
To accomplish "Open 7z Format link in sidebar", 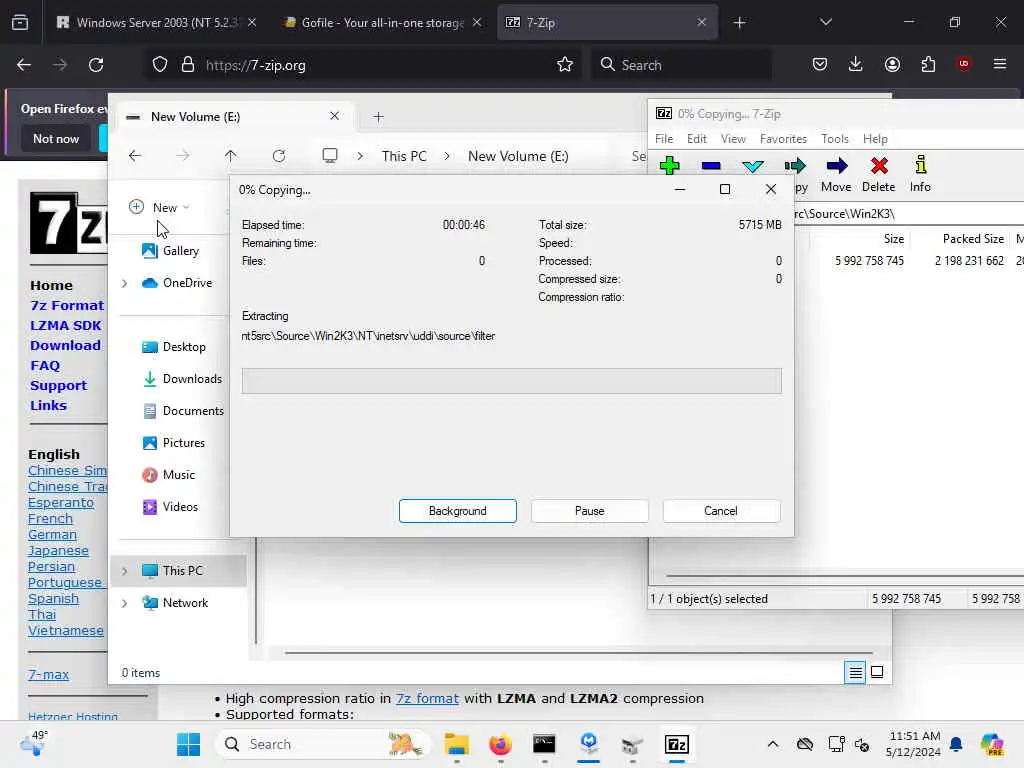I will coord(67,306).
